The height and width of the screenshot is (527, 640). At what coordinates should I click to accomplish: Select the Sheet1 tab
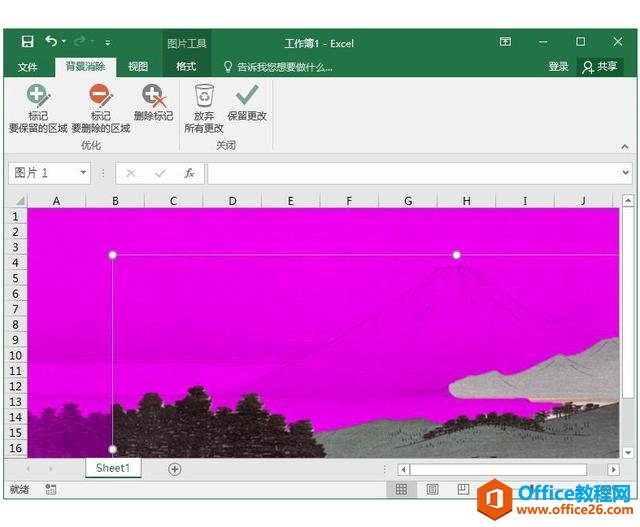[113, 468]
